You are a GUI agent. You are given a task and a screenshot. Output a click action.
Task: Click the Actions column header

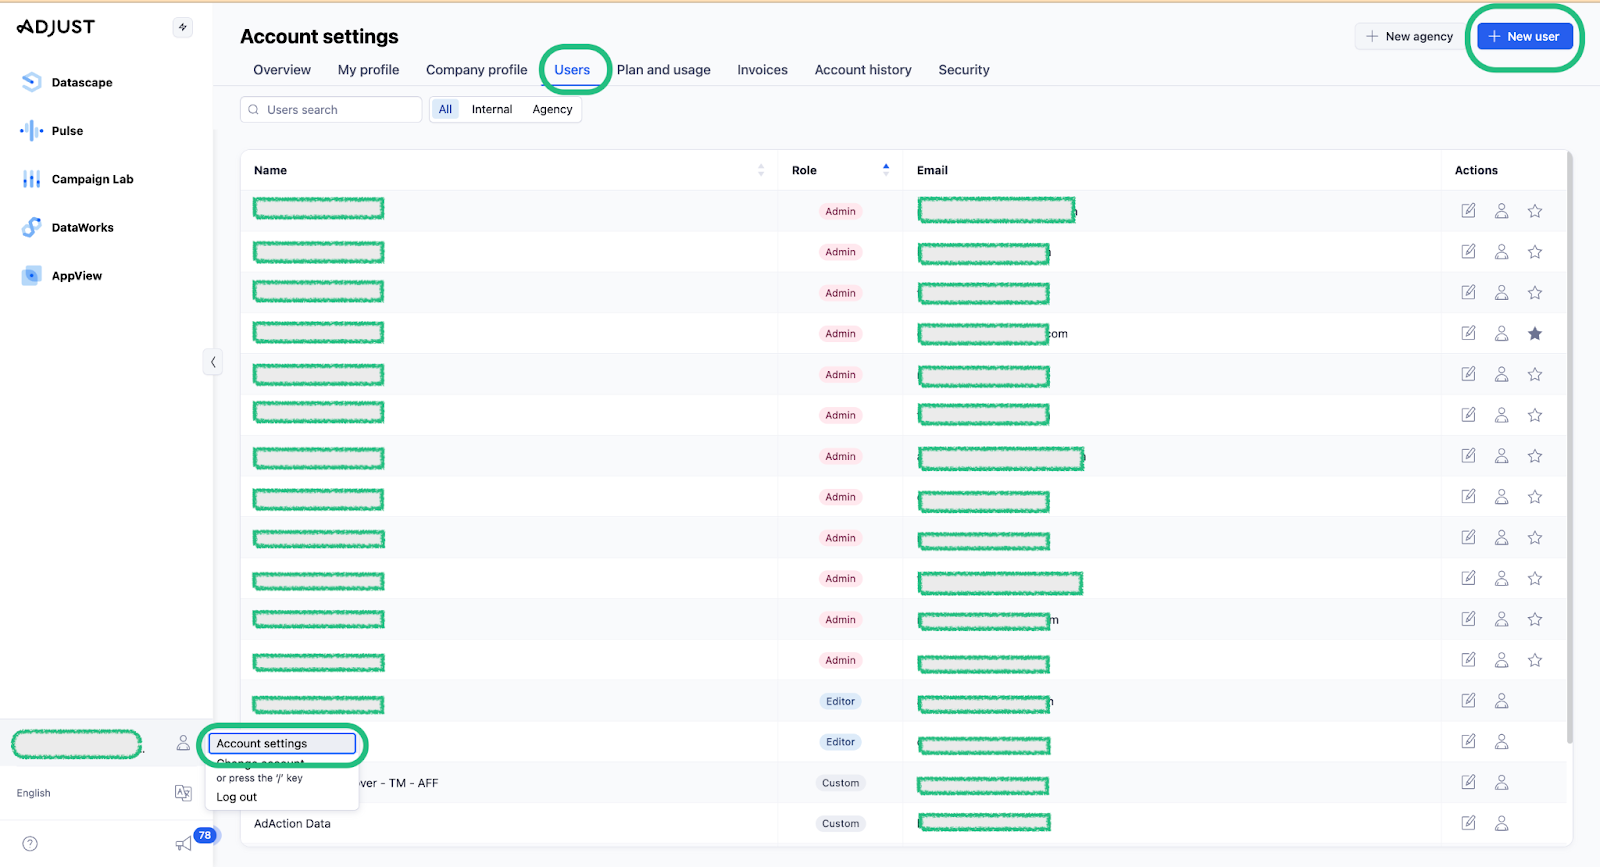[1476, 170]
